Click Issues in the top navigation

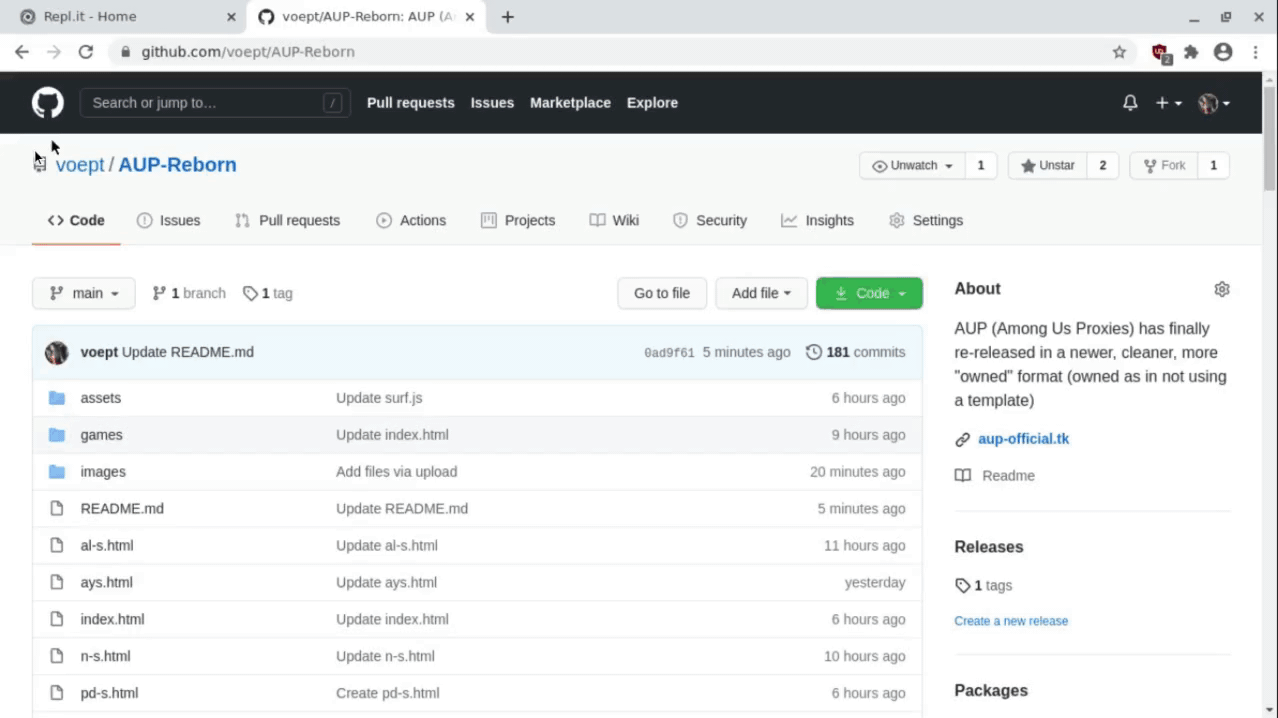pos(492,103)
